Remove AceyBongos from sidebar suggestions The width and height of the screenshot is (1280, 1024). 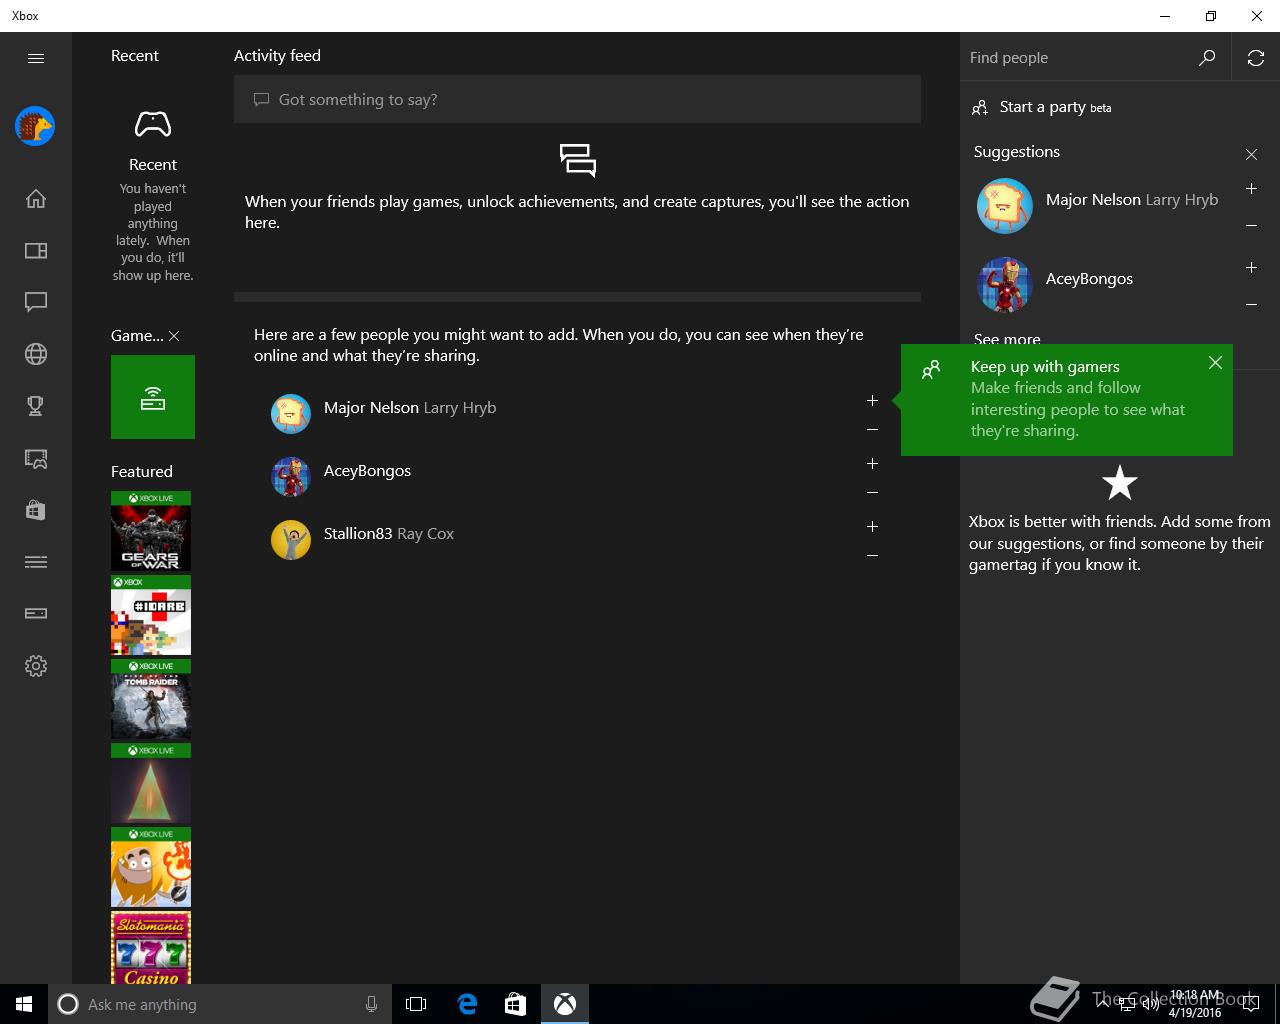1251,305
